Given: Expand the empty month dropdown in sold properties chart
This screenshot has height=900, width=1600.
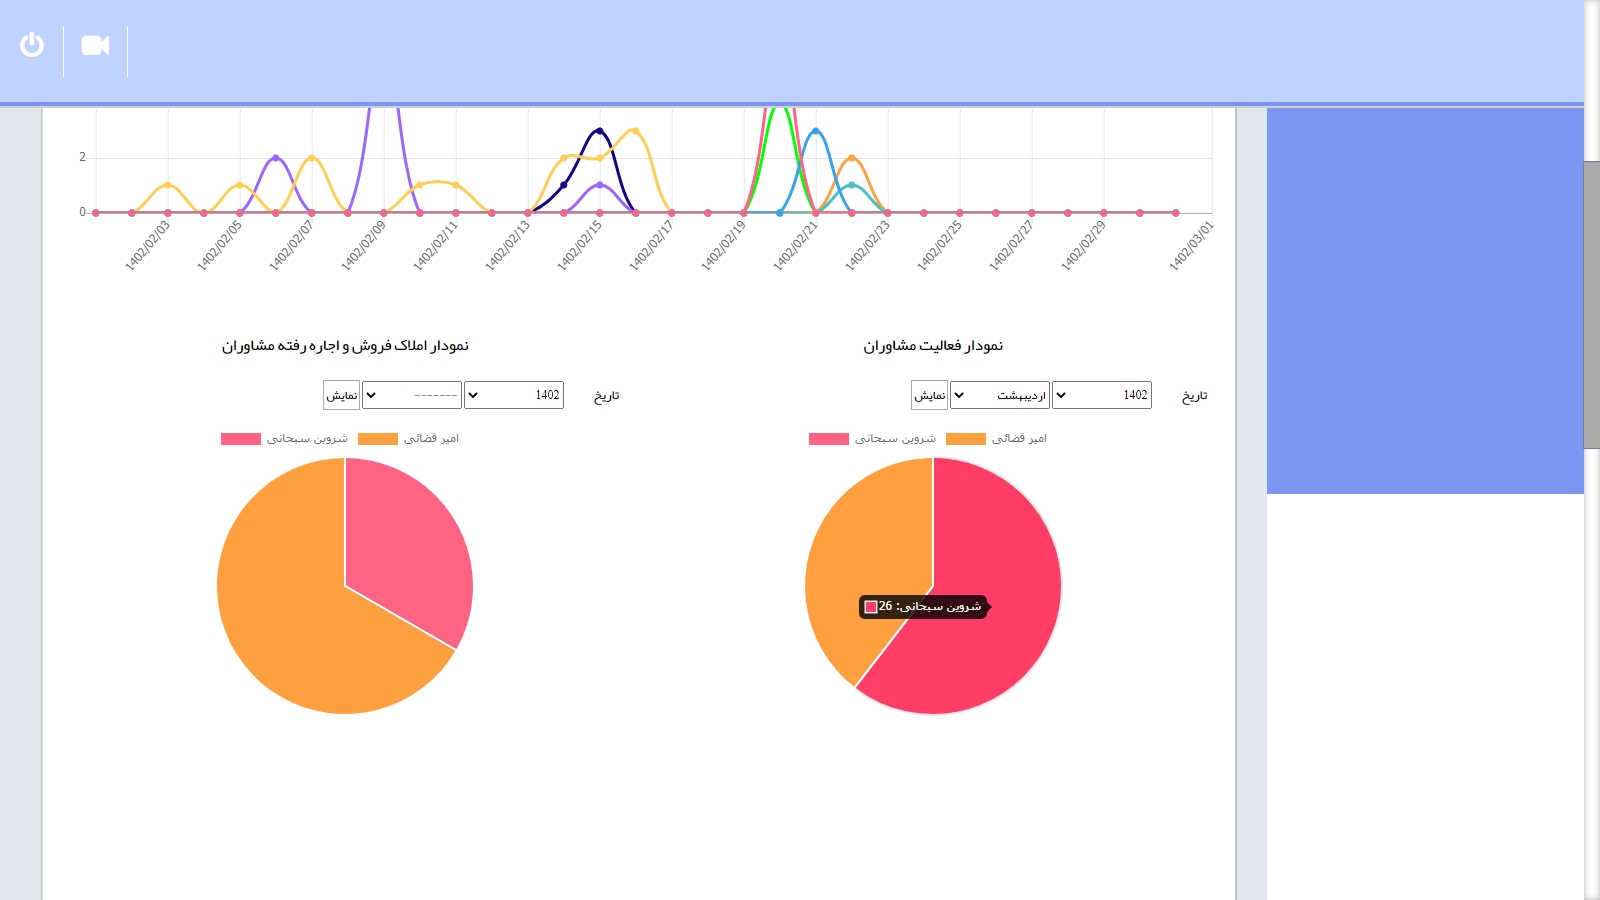Looking at the screenshot, I should 411,395.
